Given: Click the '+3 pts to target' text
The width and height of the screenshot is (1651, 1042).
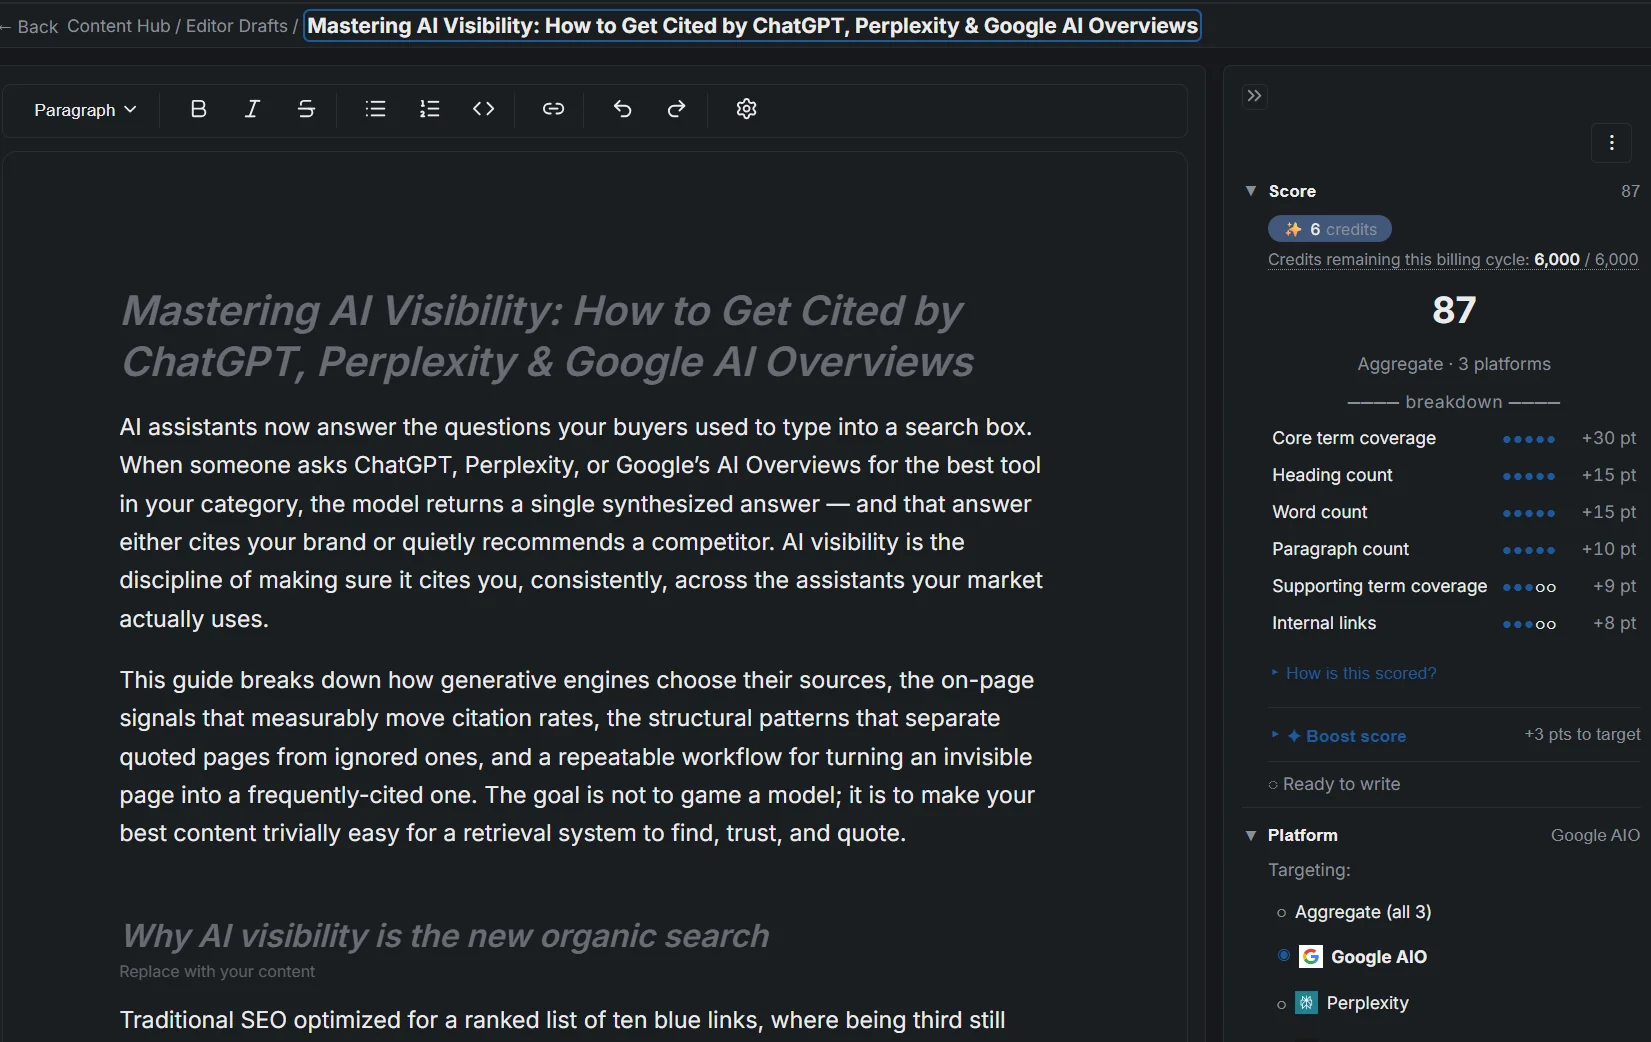Looking at the screenshot, I should [x=1582, y=734].
